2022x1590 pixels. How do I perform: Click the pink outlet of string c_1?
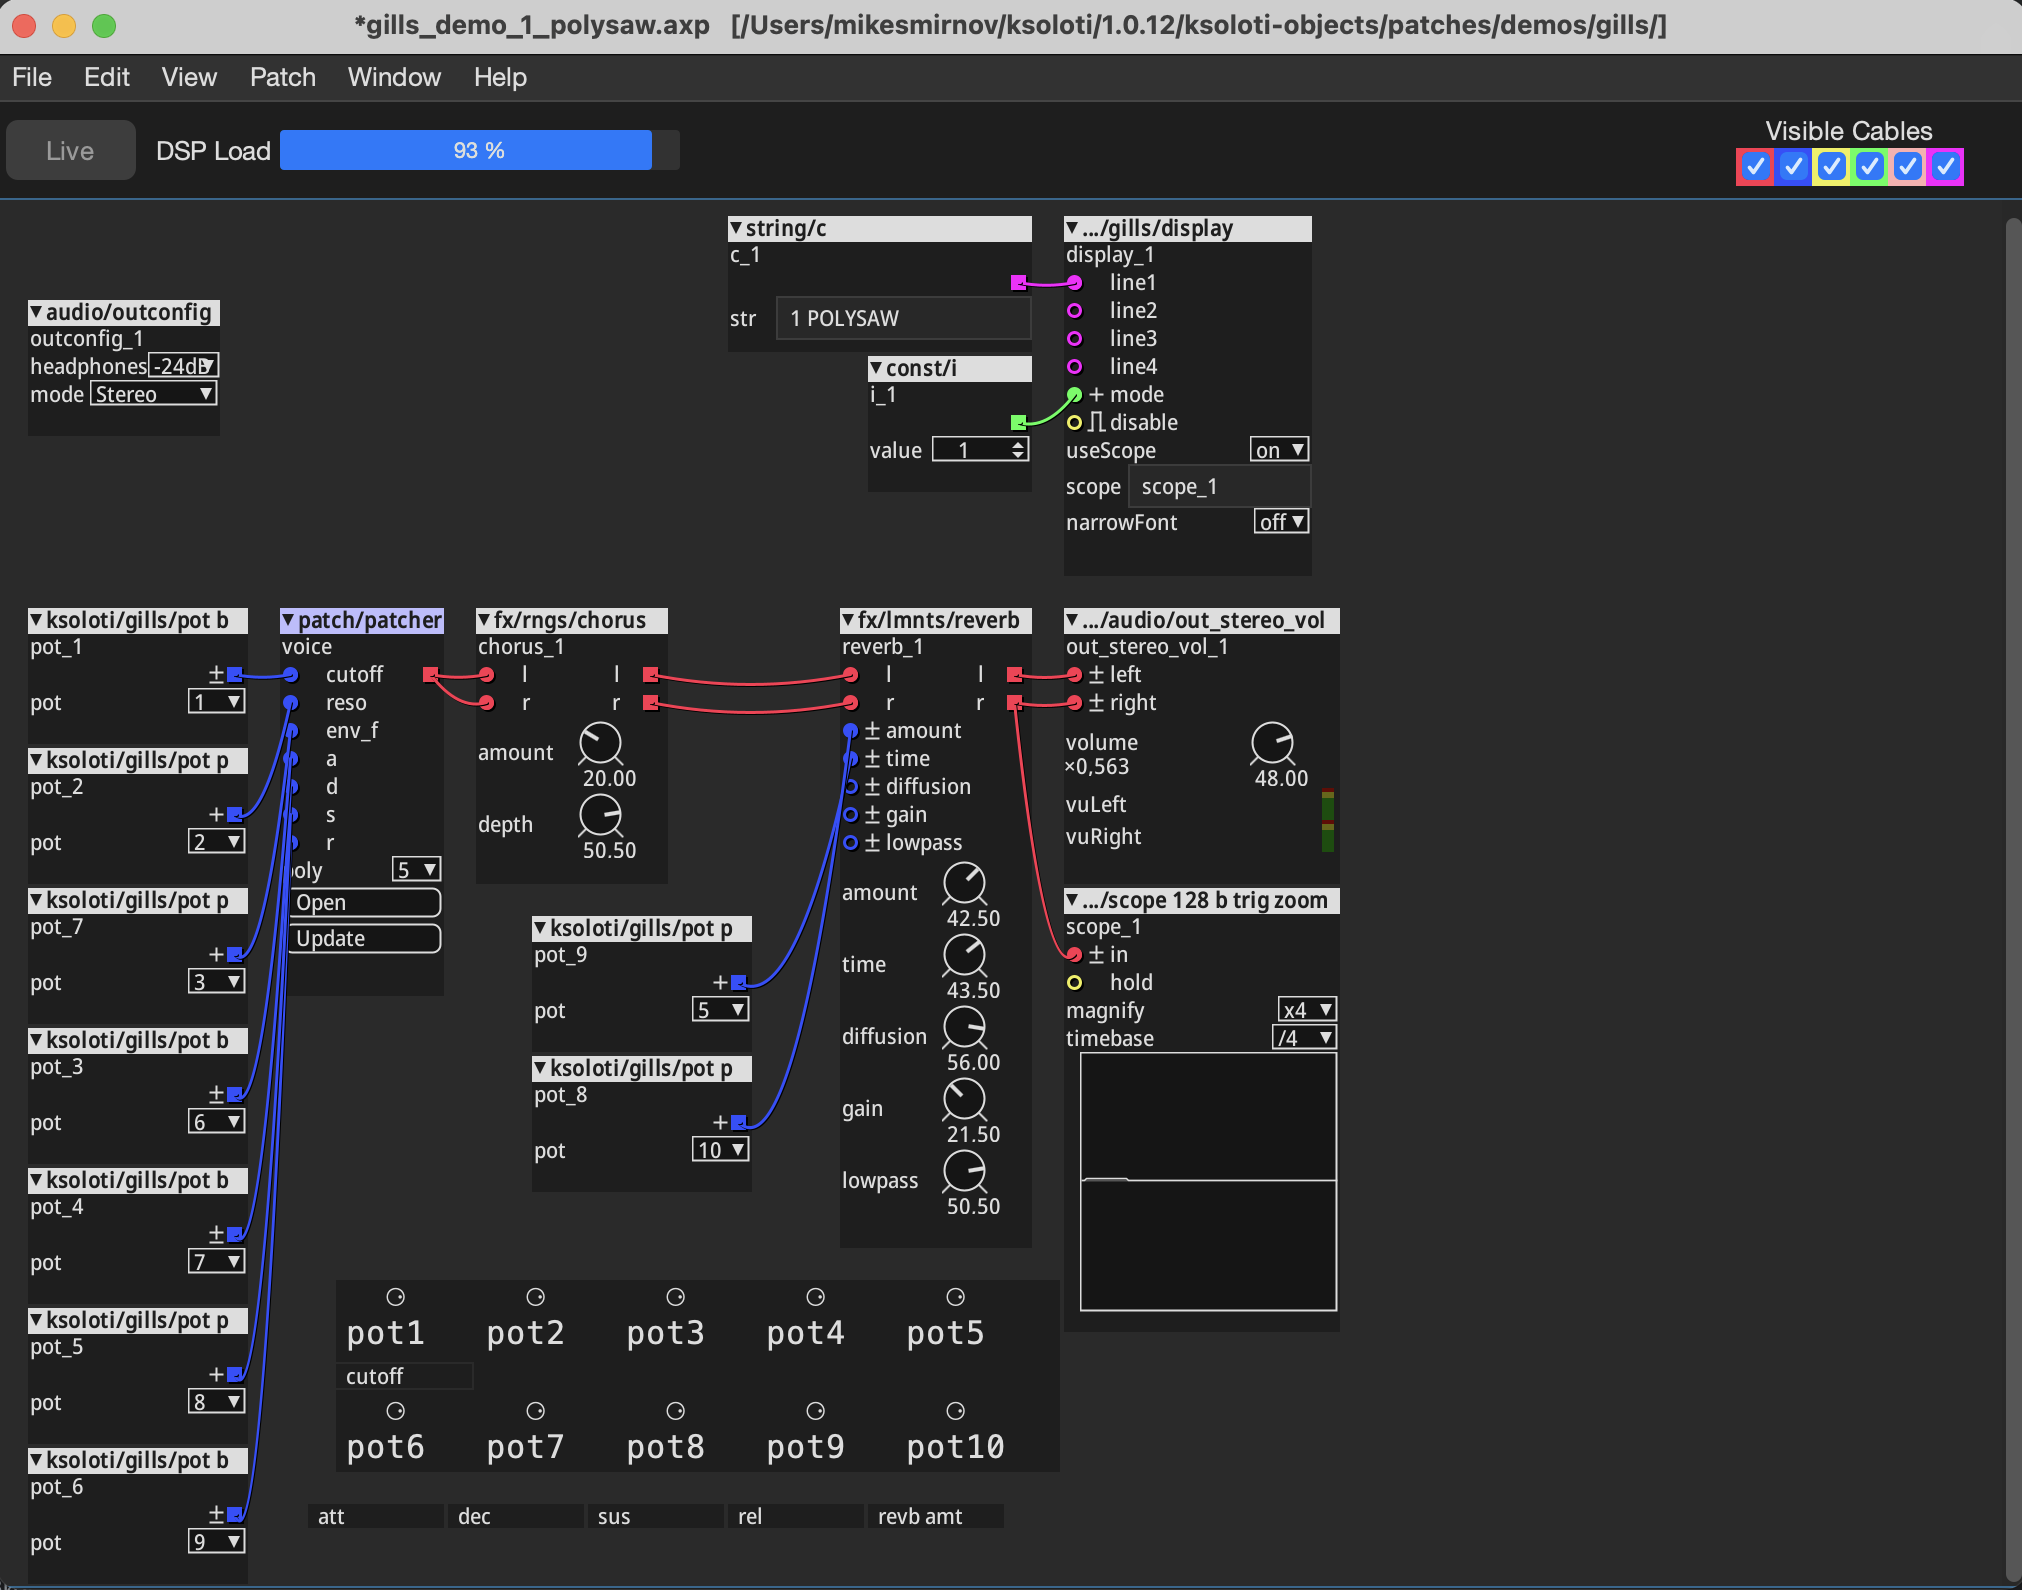1018,283
